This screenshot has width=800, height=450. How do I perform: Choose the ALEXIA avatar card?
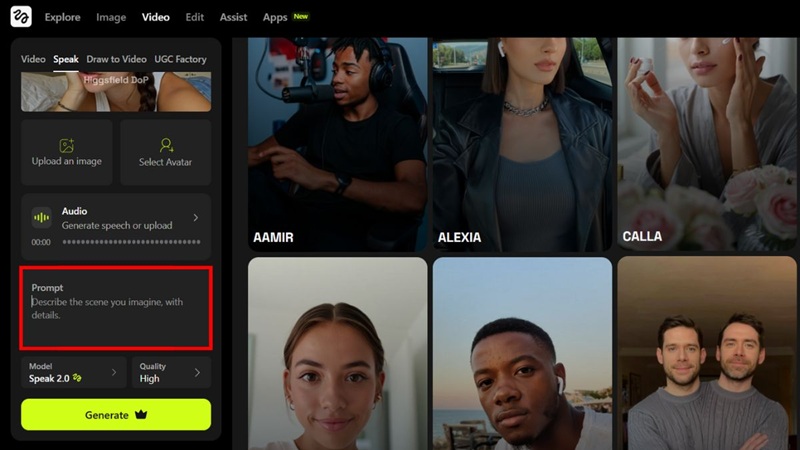(x=522, y=144)
